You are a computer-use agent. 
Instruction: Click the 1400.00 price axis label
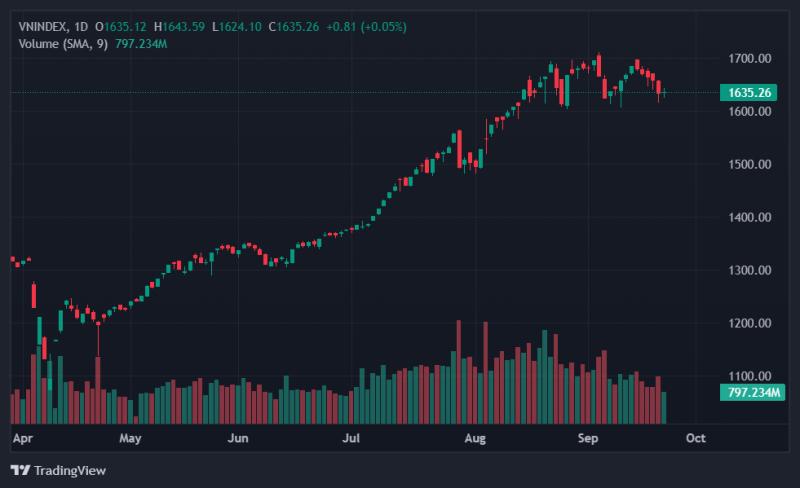pos(749,217)
